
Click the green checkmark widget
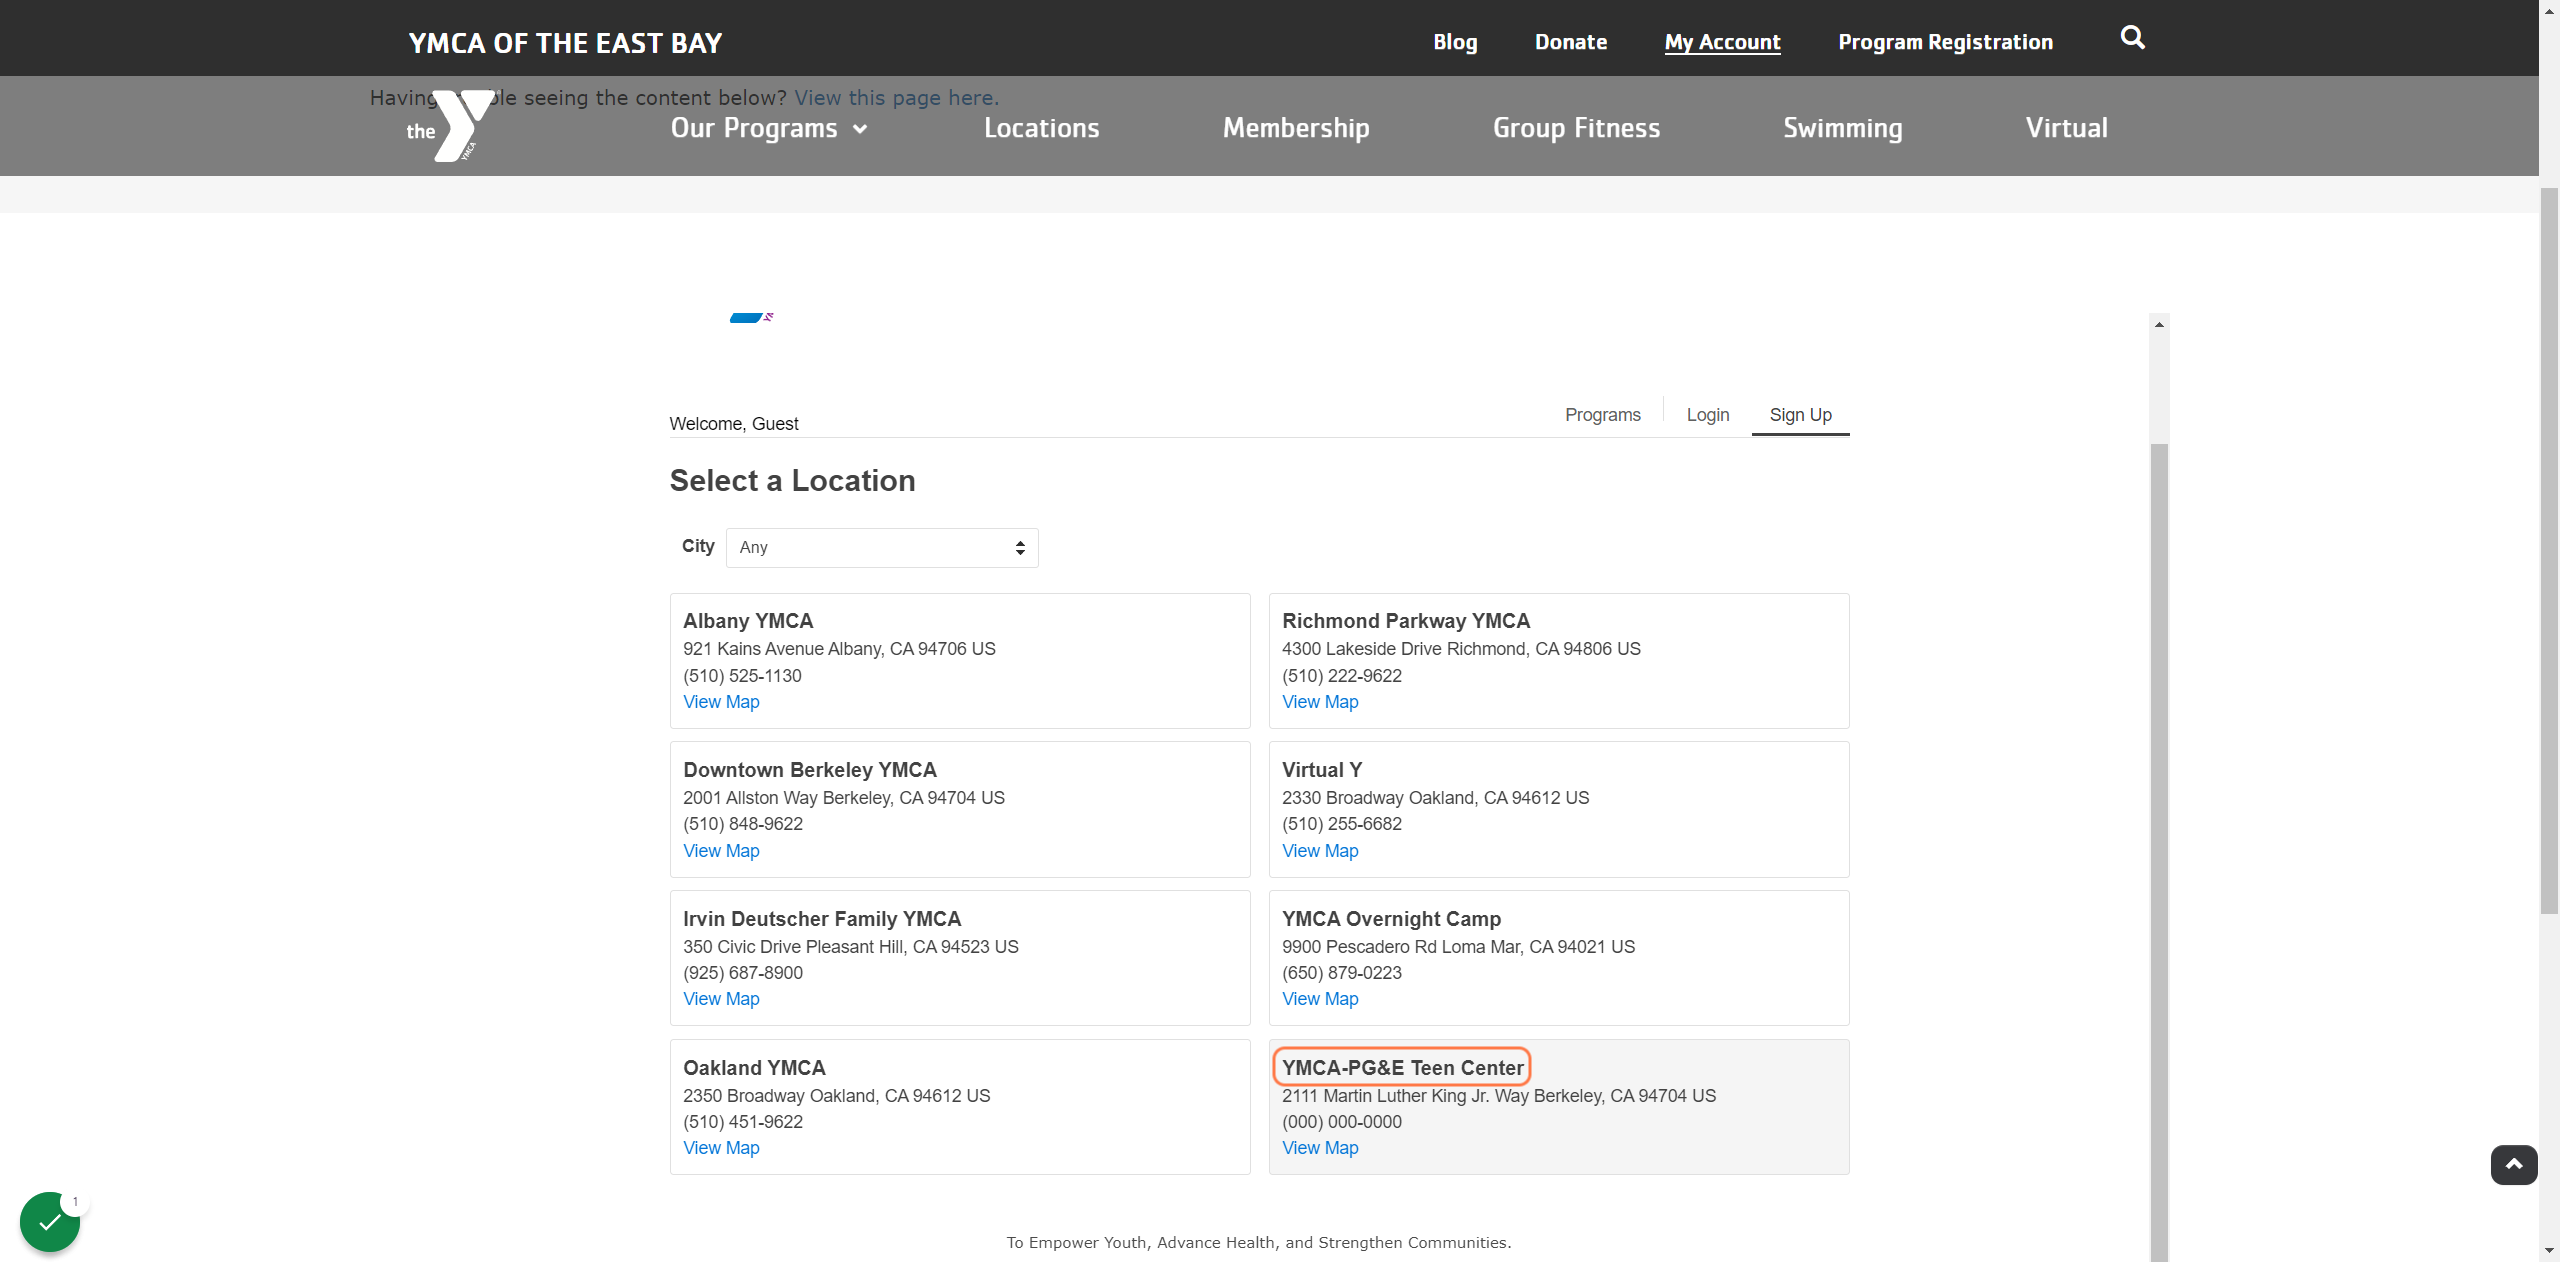click(x=50, y=1221)
